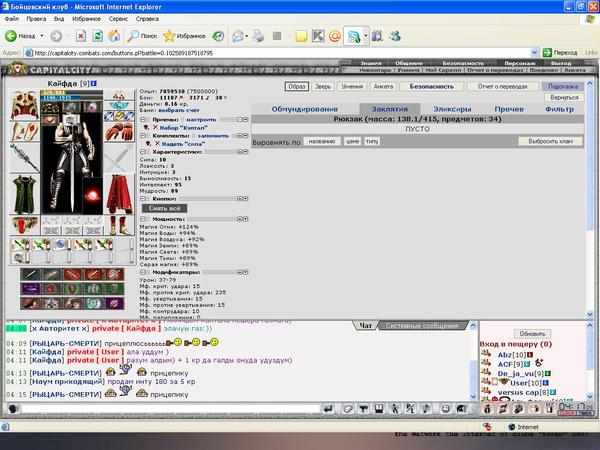
Task: Open the address bar dropdown arrow
Action: tap(535, 52)
